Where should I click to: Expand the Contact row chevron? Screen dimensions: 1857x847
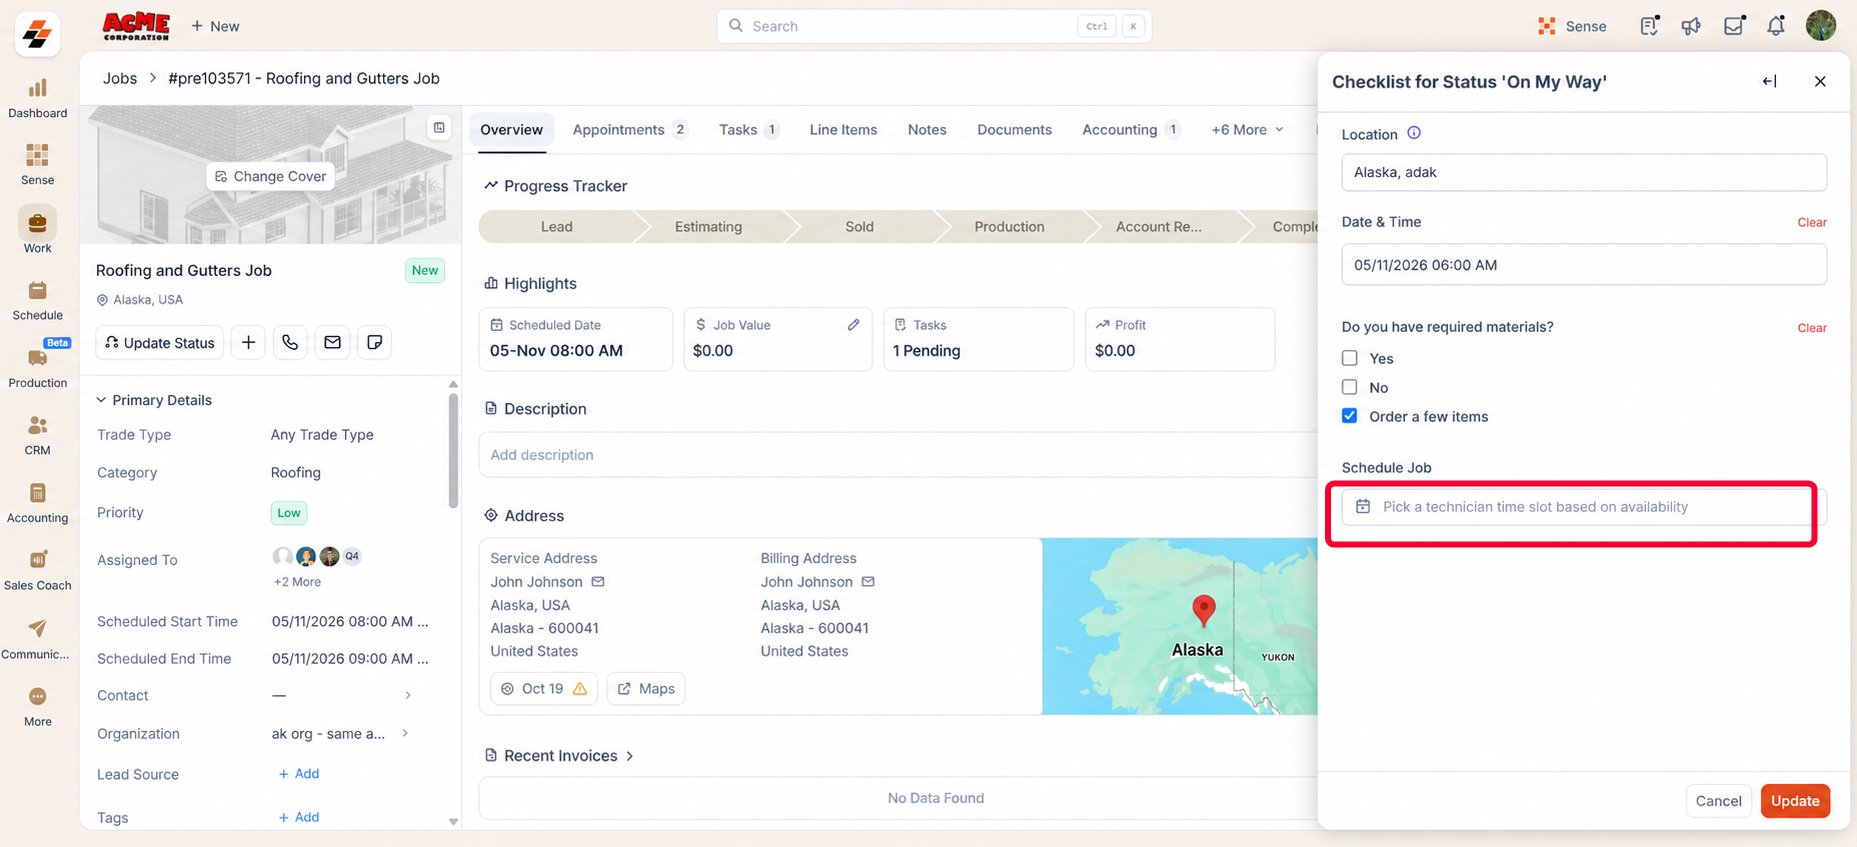coord(407,695)
